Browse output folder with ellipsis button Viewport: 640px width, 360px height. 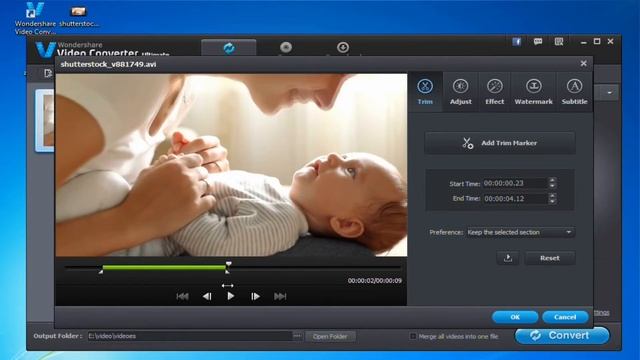297,336
